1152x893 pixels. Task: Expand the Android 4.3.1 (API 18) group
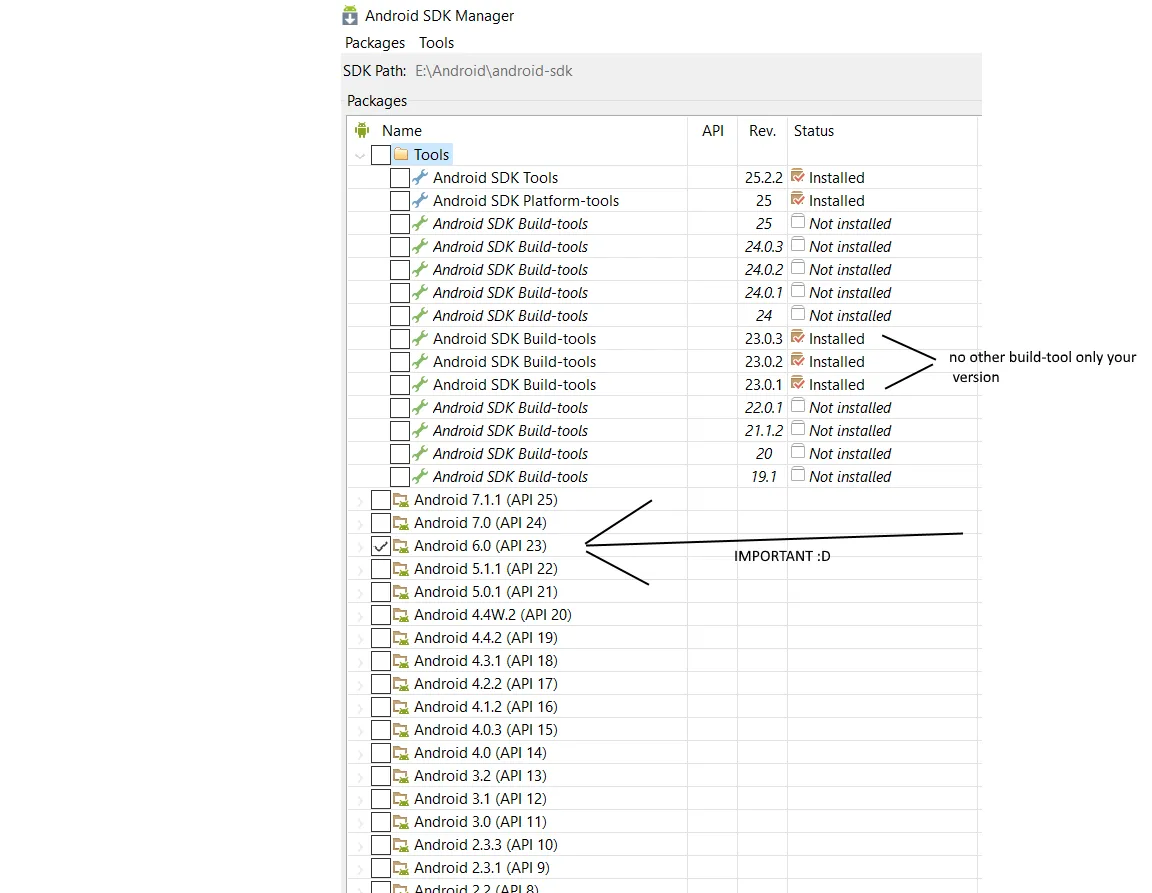tap(359, 661)
